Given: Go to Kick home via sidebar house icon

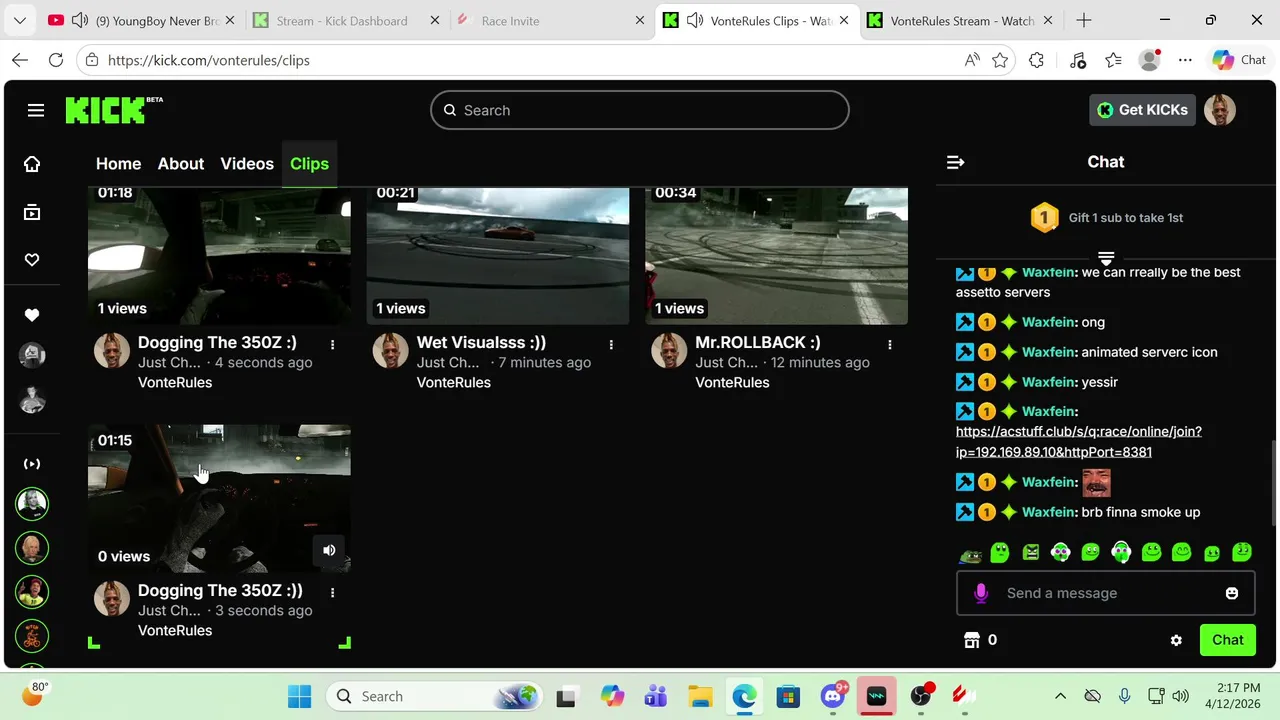Looking at the screenshot, I should tap(32, 164).
